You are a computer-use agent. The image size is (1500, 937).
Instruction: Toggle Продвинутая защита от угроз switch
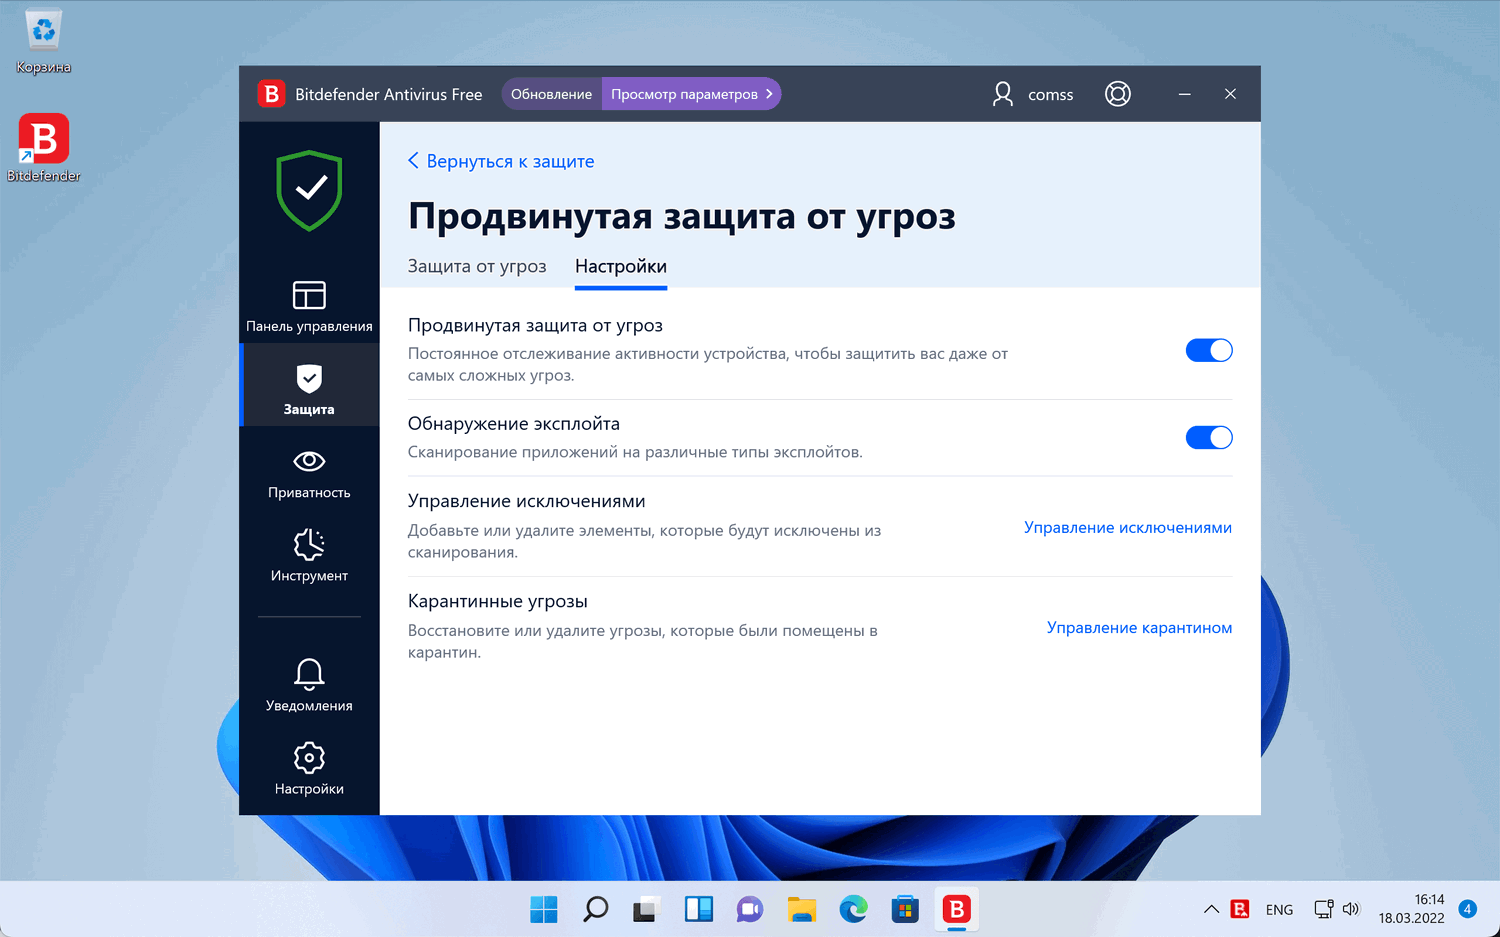click(1209, 350)
